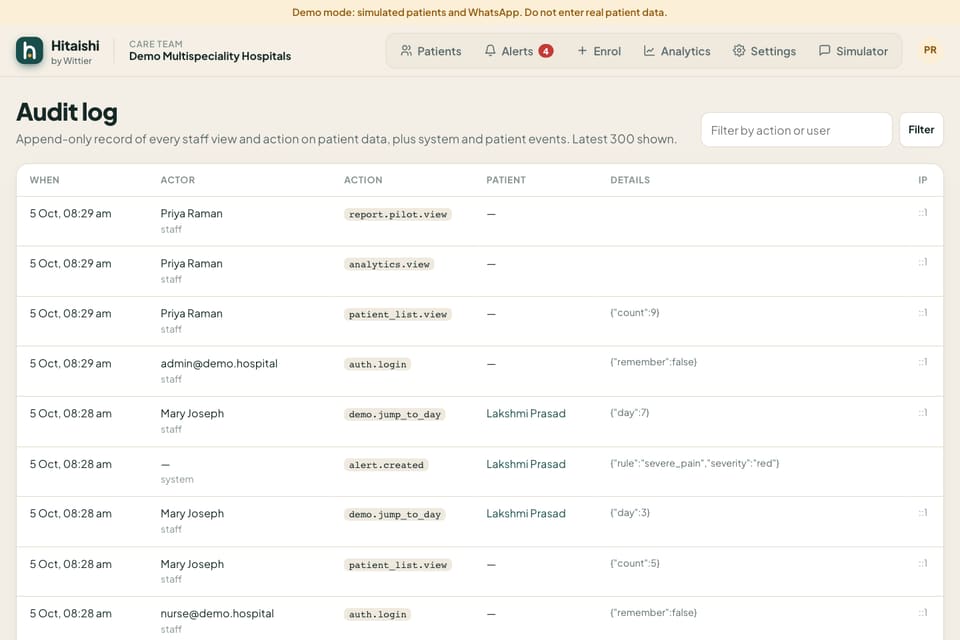Image resolution: width=960 pixels, height=640 pixels.
Task: Click the ACTION column header
Action: pos(363,180)
